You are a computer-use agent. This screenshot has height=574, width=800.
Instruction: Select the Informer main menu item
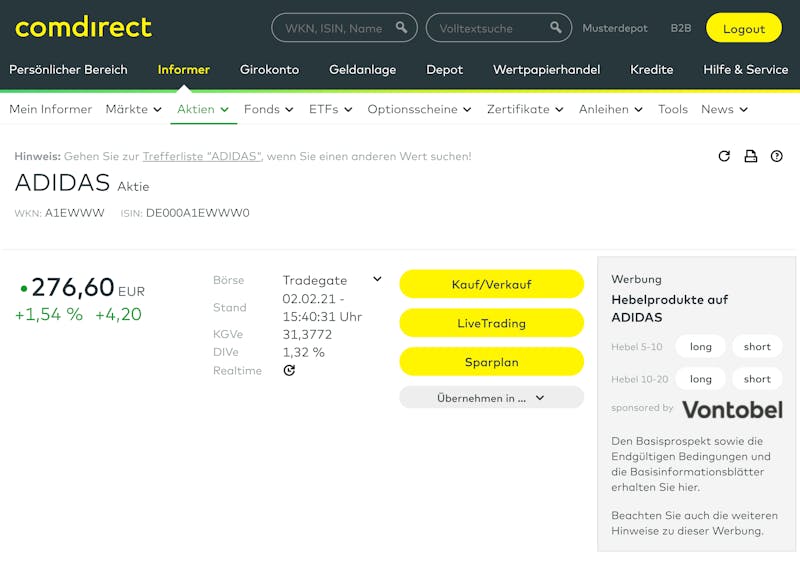[x=184, y=70]
